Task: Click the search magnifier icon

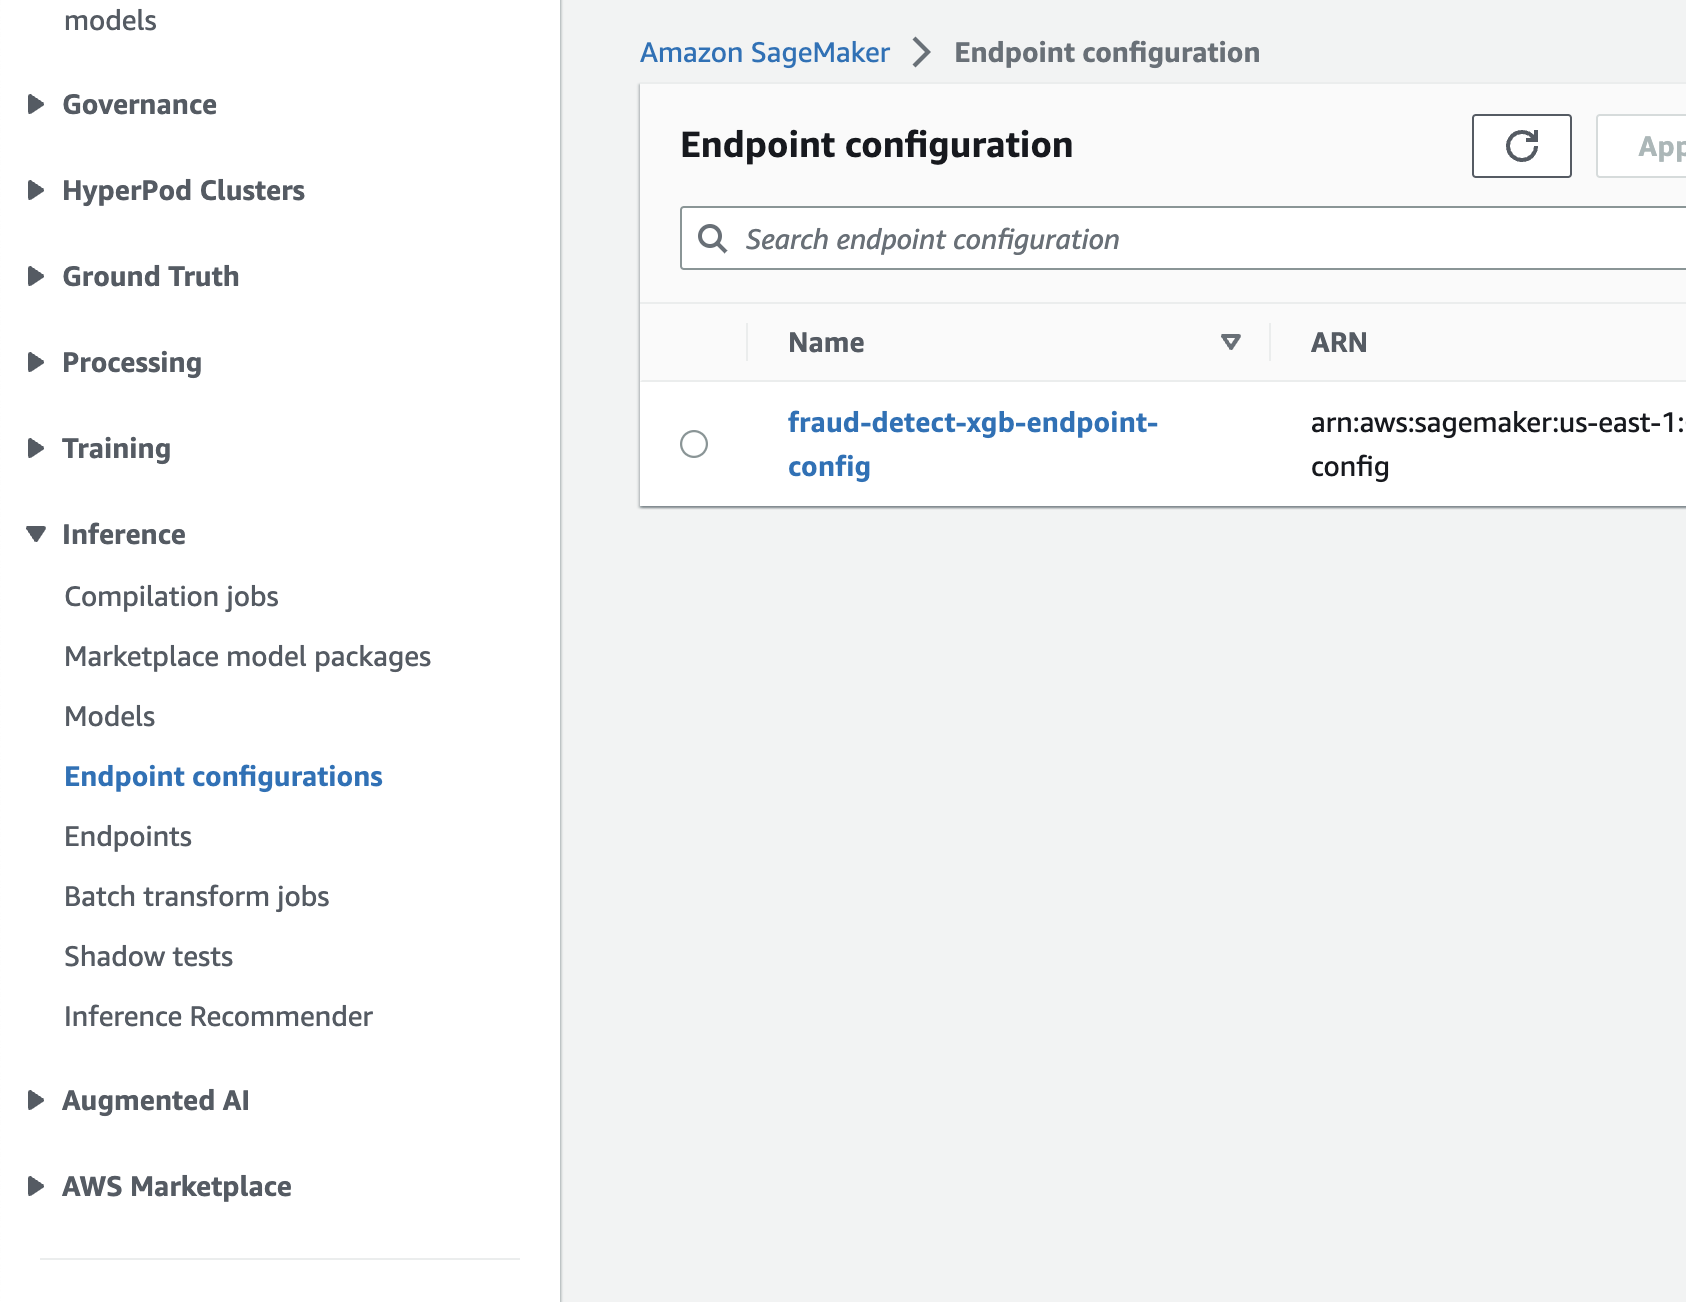Action: point(712,239)
